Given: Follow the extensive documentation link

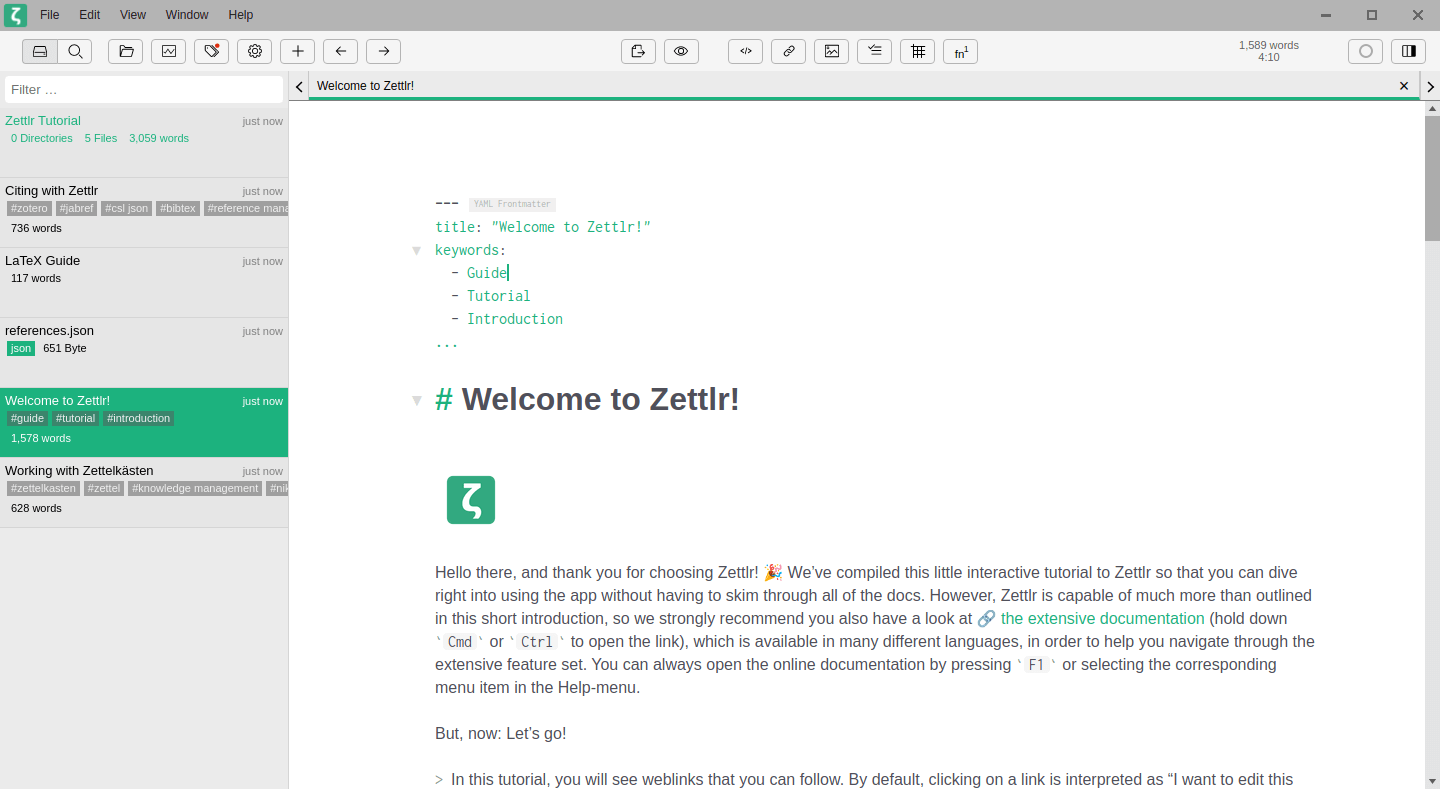Looking at the screenshot, I should click(1101, 618).
